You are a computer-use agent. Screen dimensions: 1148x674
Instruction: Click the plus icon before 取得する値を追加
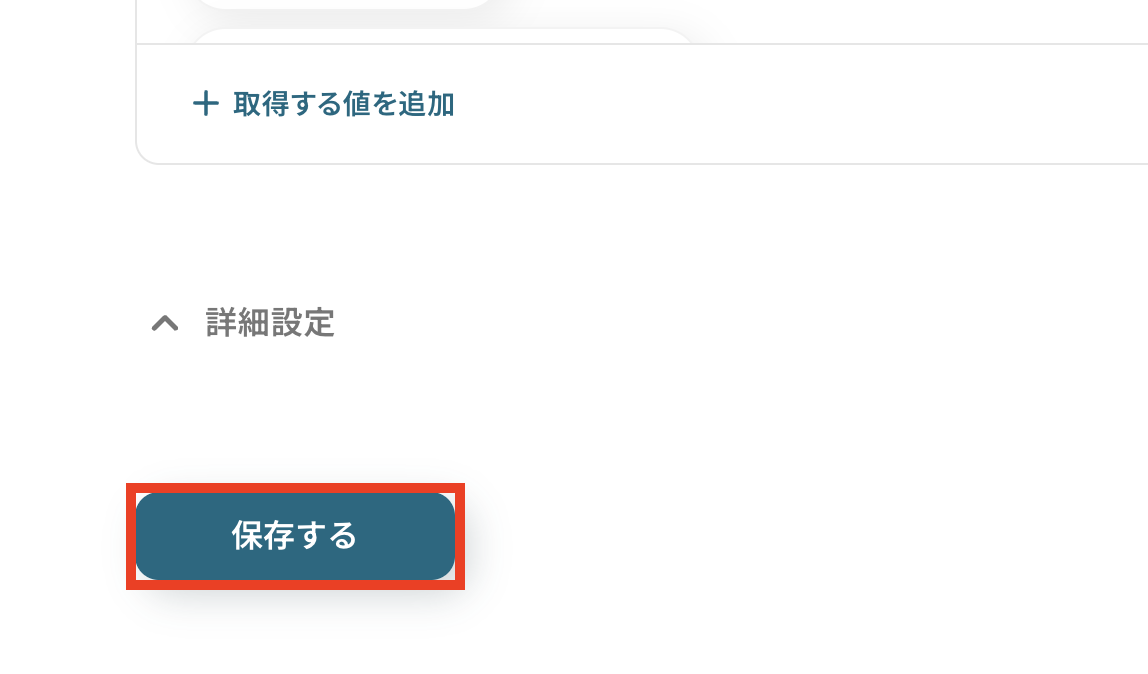click(x=206, y=104)
